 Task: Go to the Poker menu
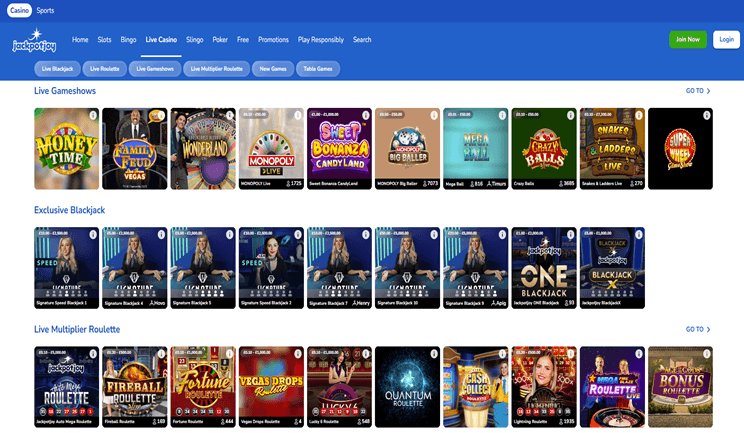pos(220,40)
